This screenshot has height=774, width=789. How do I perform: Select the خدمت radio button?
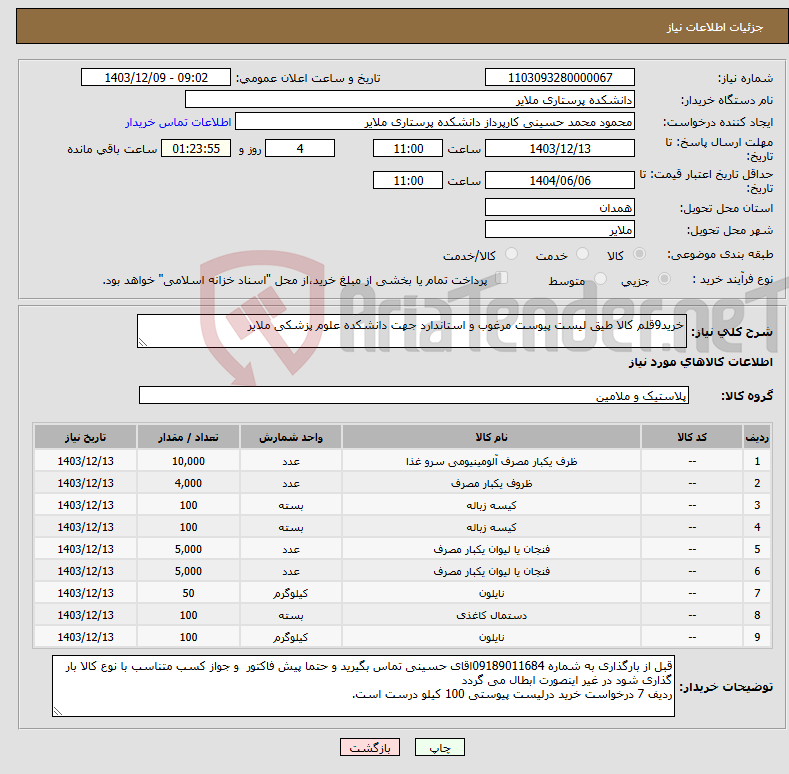click(x=582, y=254)
